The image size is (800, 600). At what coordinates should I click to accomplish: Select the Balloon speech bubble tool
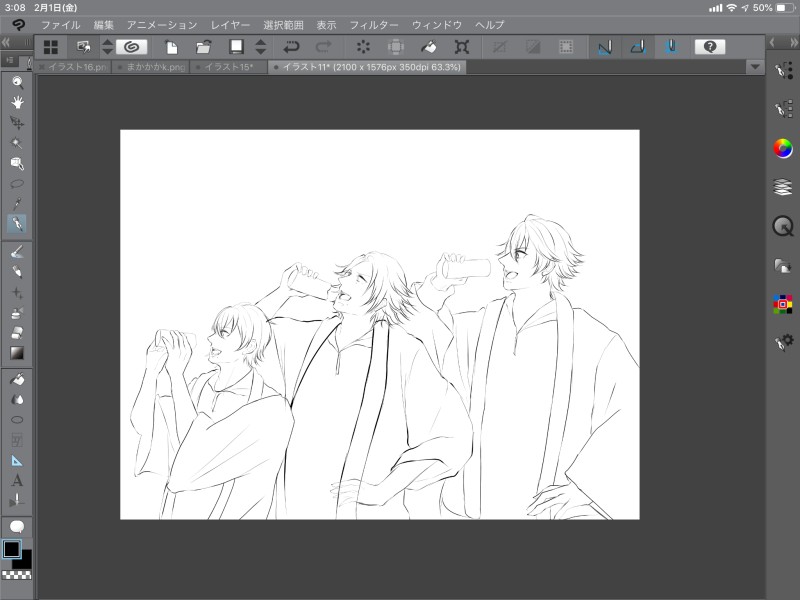click(x=17, y=527)
